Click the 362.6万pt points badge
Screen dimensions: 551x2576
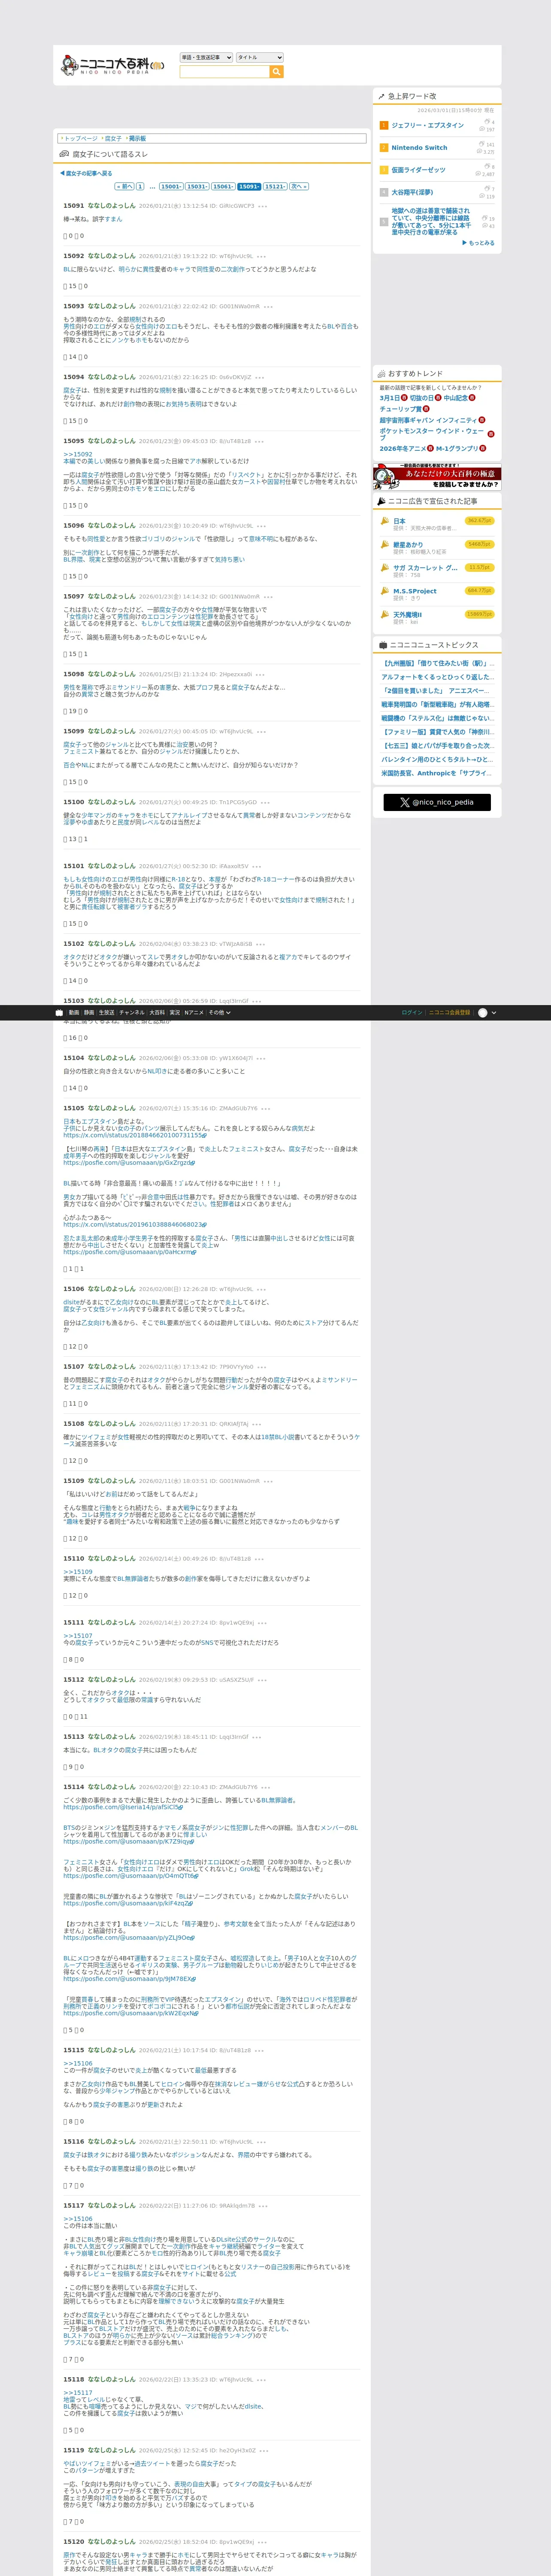480,521
